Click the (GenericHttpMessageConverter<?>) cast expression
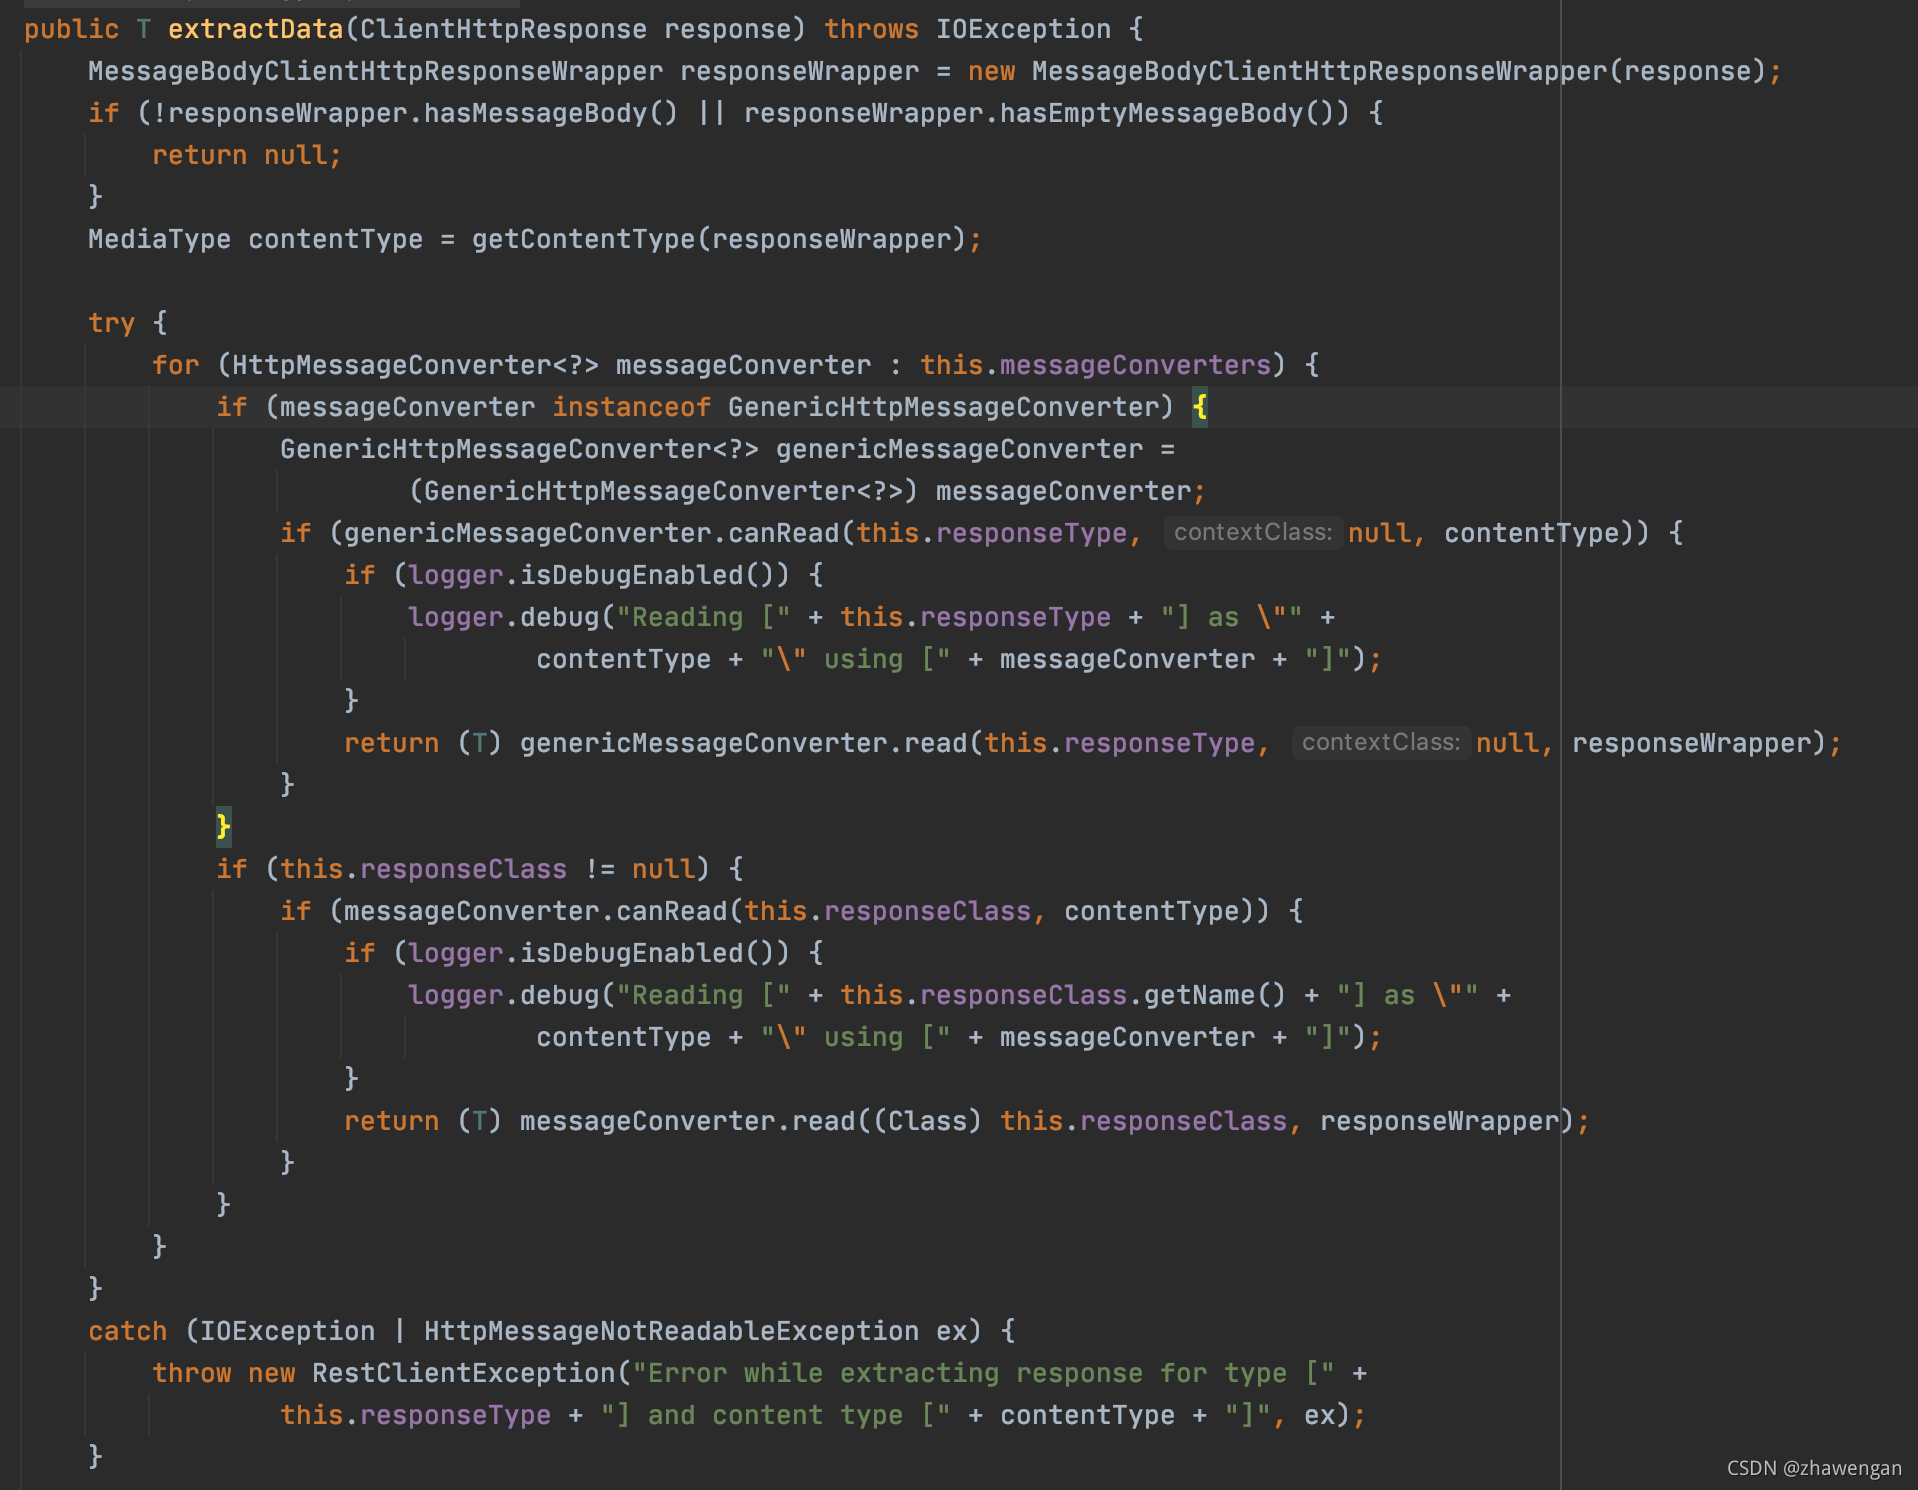Image resolution: width=1918 pixels, height=1490 pixels. 663,491
